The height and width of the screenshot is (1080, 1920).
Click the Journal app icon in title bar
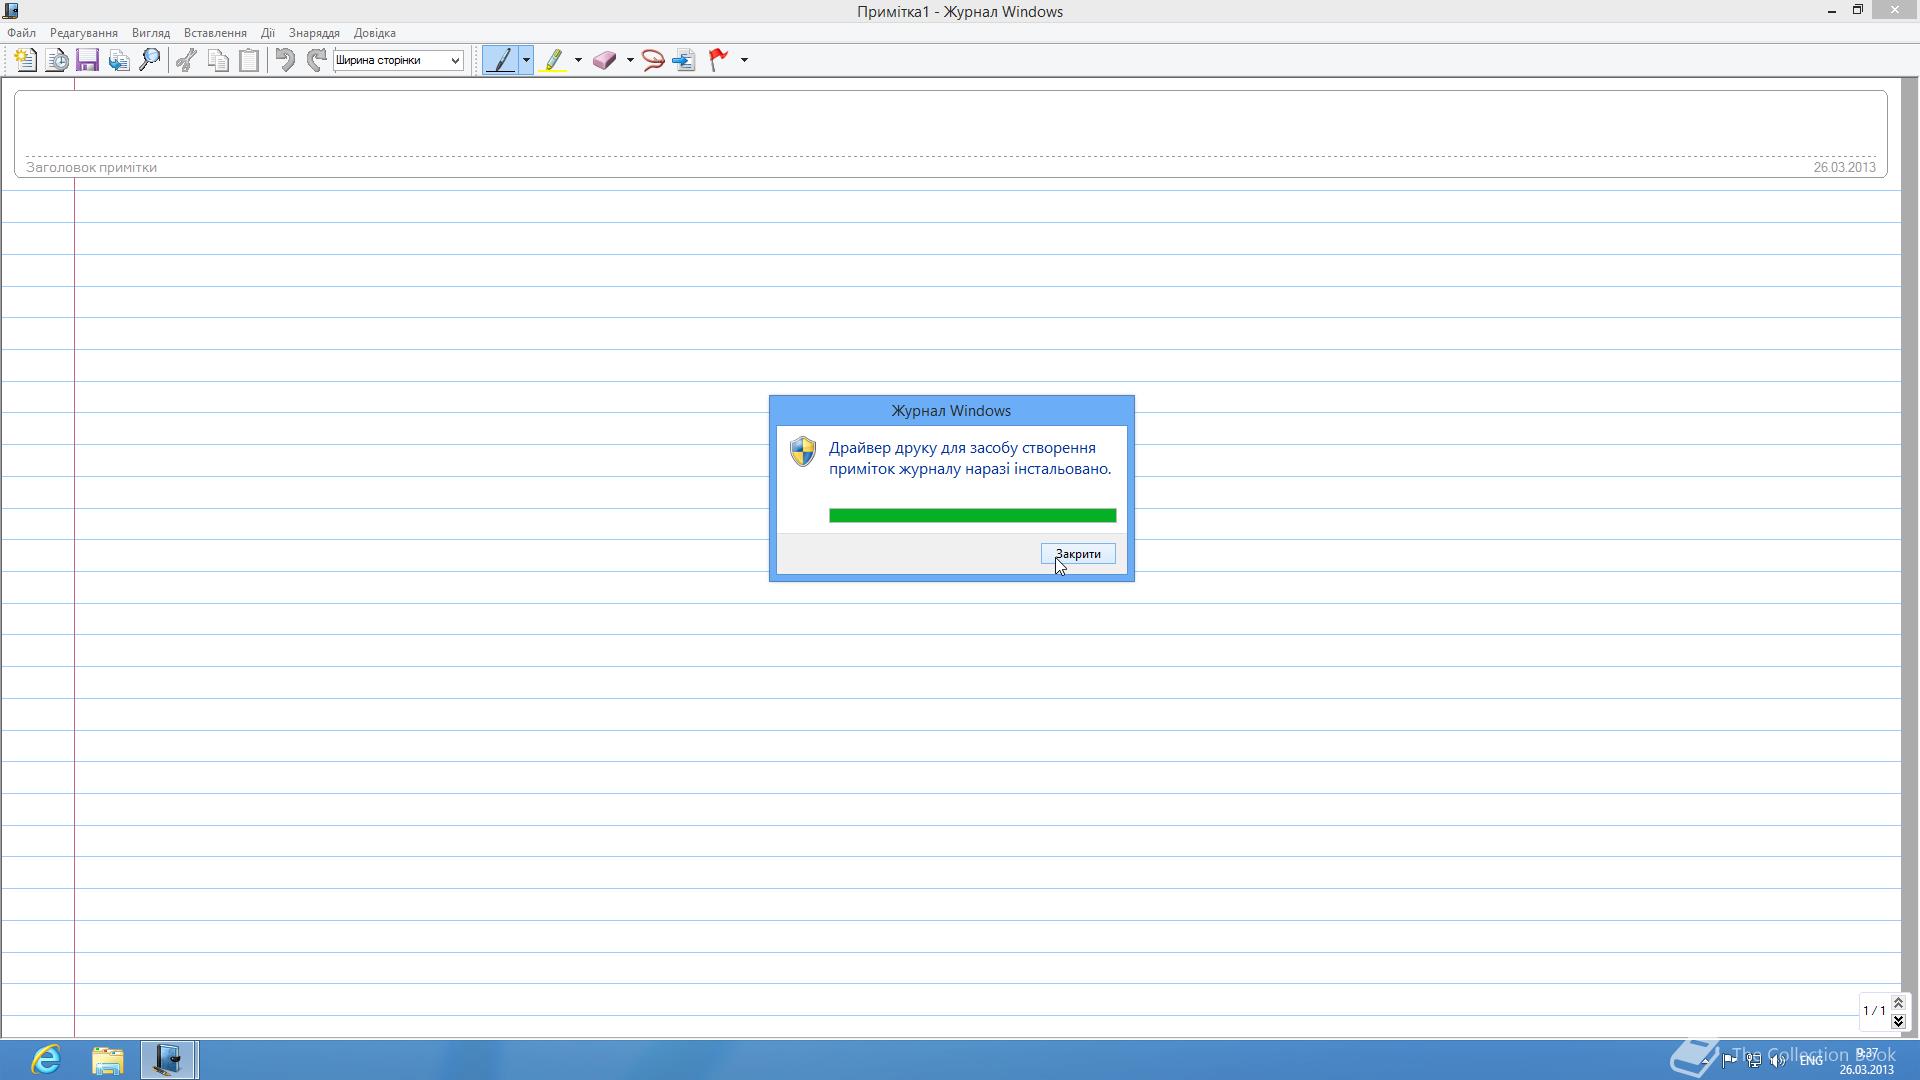(x=11, y=11)
